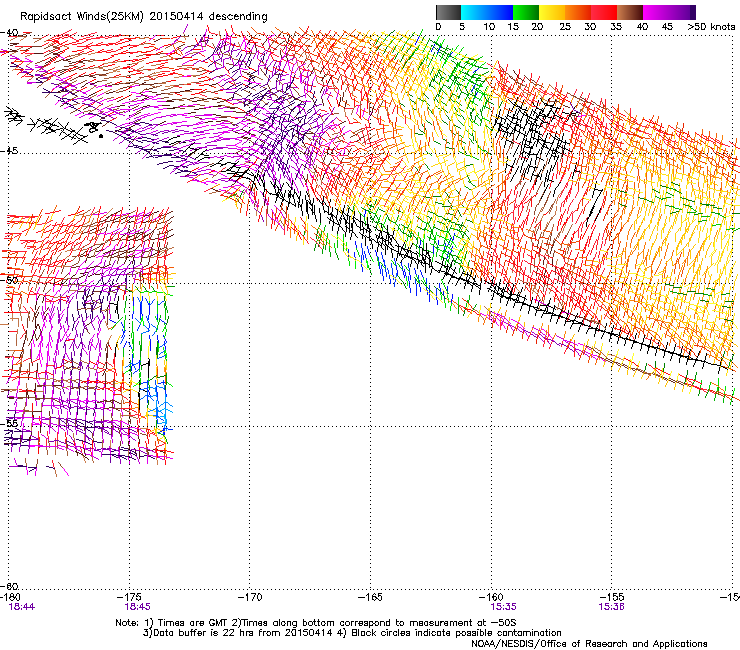The image size is (740, 650).
Task: Click the '>50 knots' legend label
Action: click(711, 27)
